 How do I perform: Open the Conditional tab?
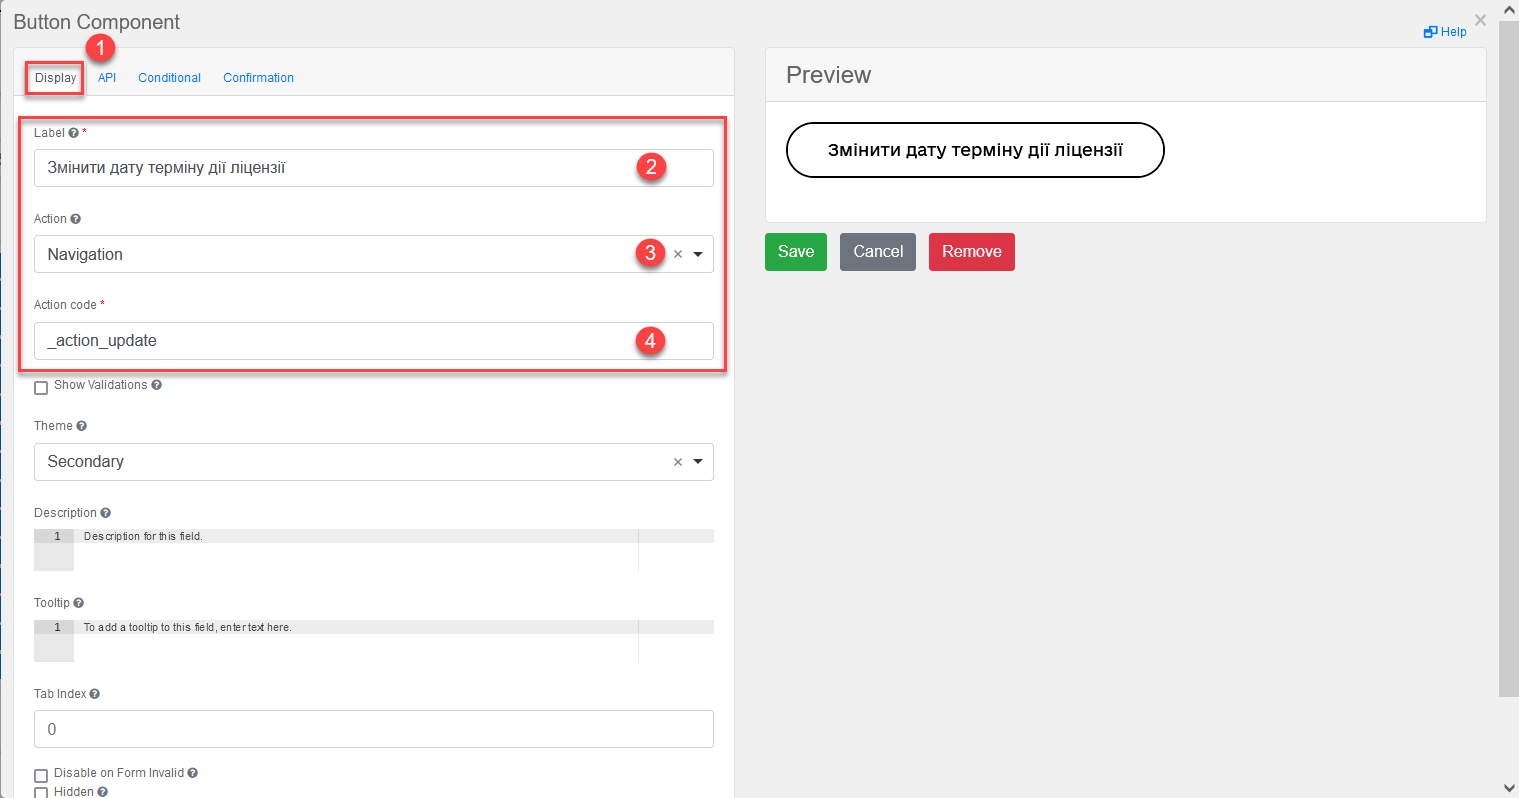[x=169, y=78]
